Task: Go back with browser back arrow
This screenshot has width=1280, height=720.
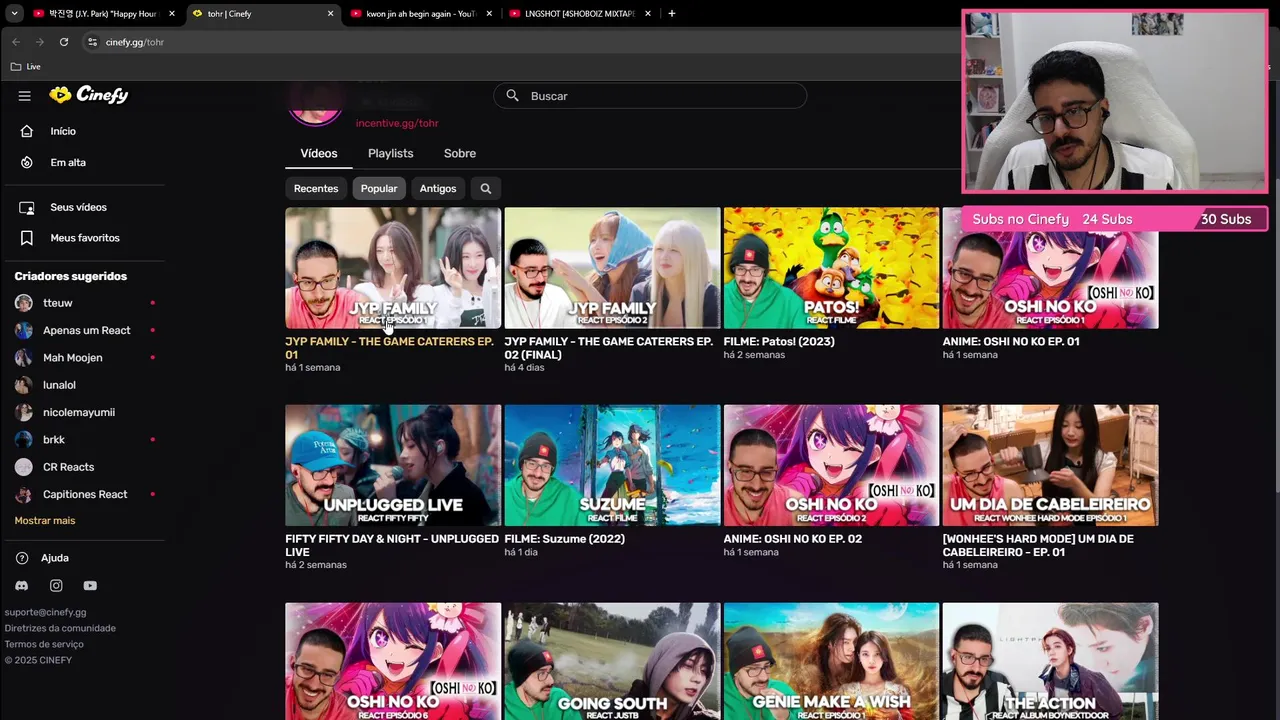Action: (16, 42)
